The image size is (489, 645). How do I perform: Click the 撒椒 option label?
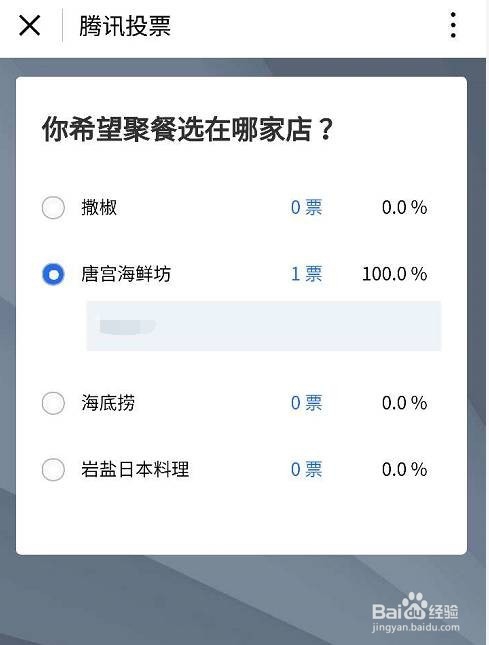99,207
